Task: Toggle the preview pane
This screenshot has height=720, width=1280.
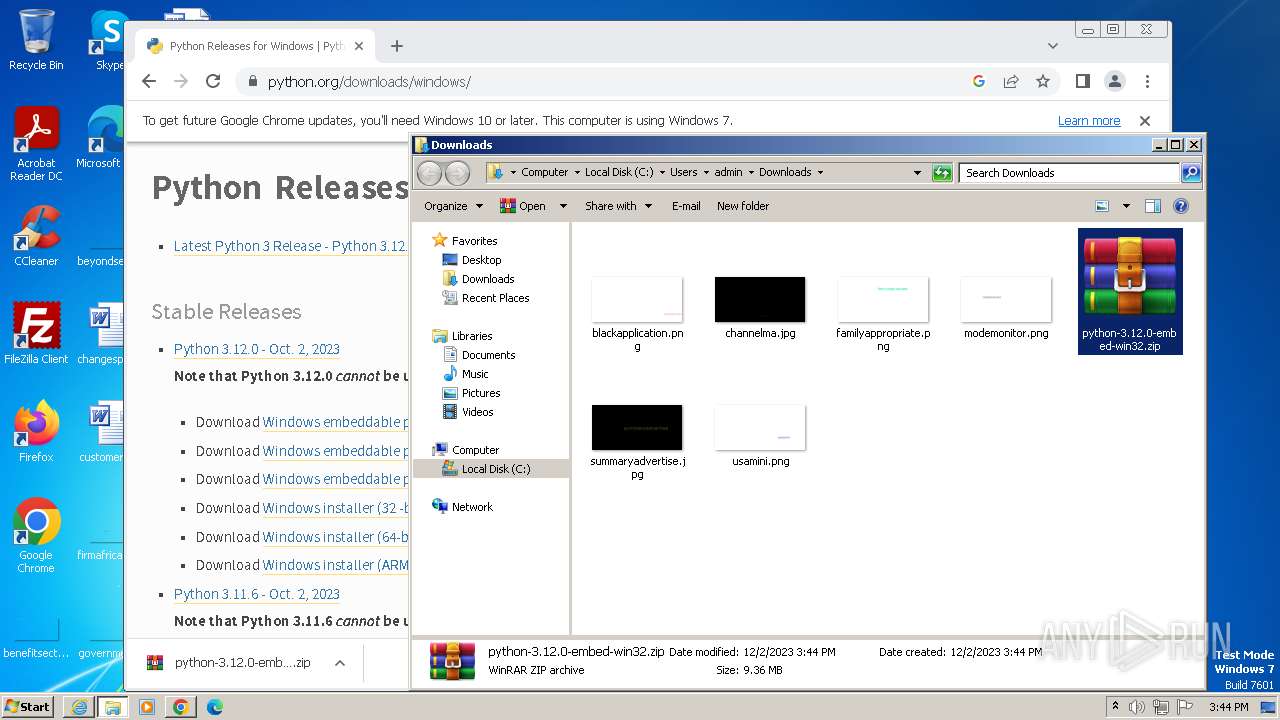Action: [x=1153, y=206]
